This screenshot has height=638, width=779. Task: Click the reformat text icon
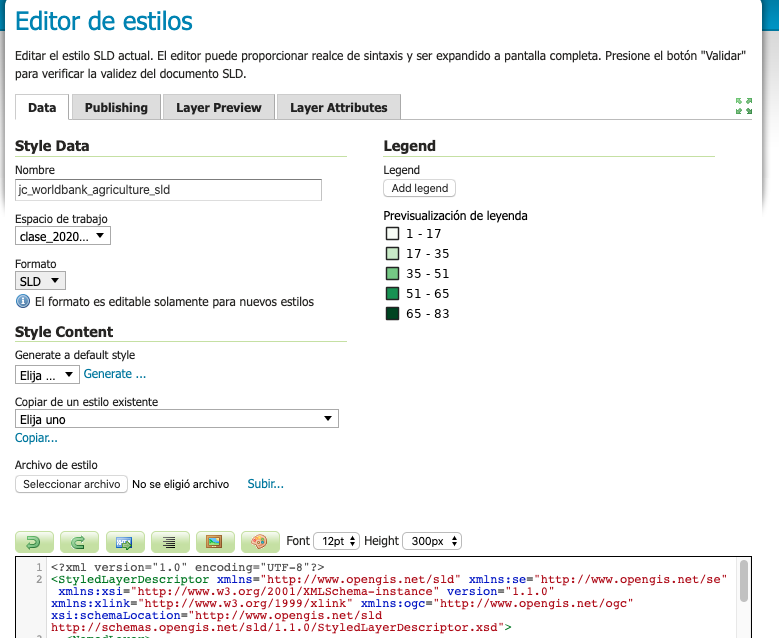point(169,542)
